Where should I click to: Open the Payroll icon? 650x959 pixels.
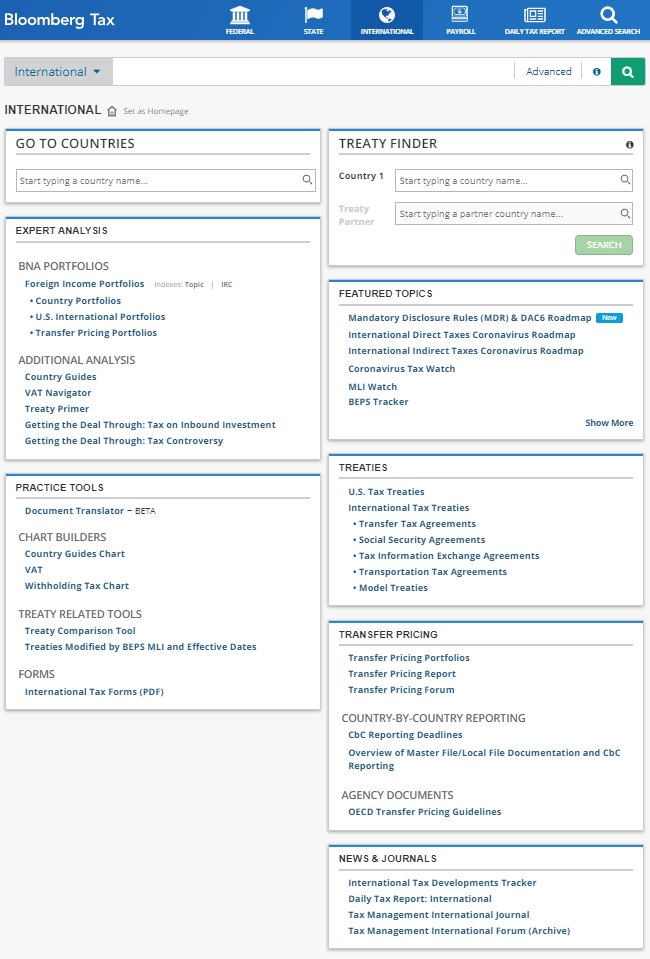click(x=460, y=15)
